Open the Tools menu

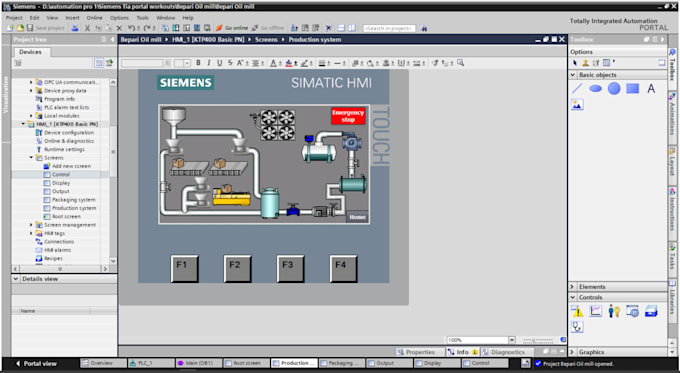click(x=142, y=18)
